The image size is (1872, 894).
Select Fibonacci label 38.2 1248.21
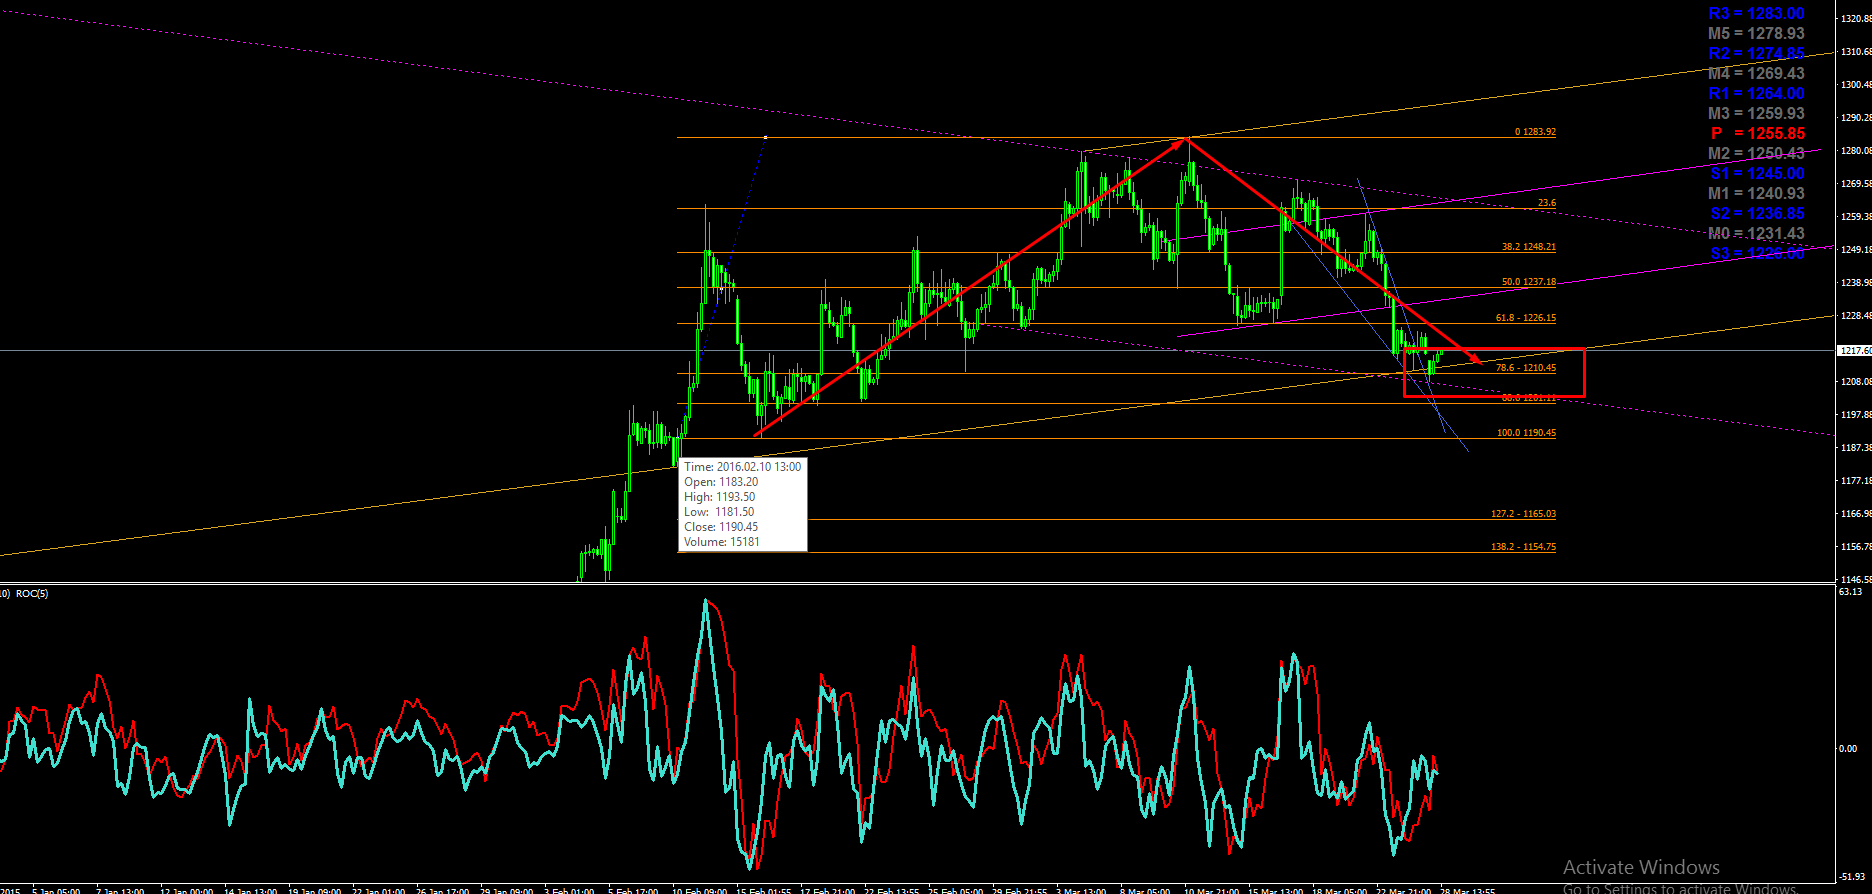click(x=1529, y=247)
